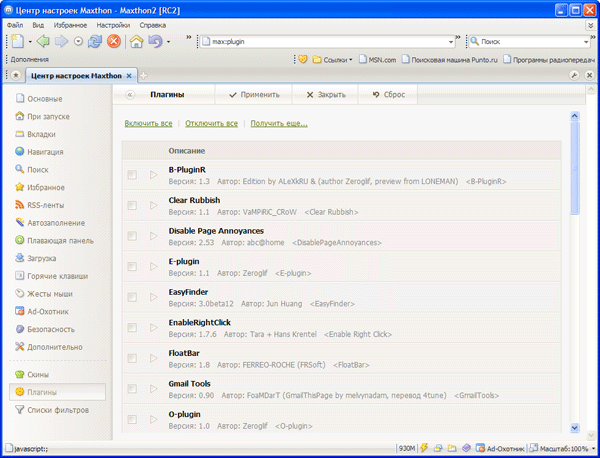Click the Сброс button
Screen dimensions: 600x458
pos(388,95)
